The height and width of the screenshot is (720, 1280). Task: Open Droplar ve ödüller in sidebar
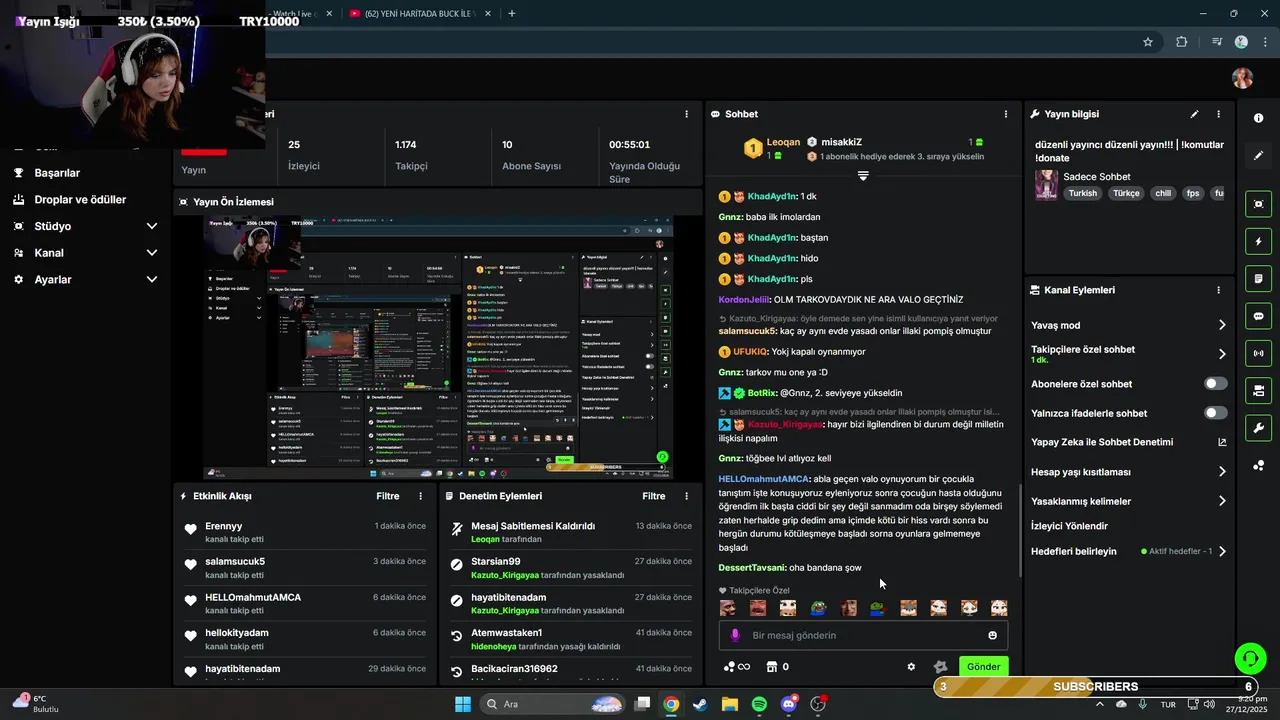pyautogui.click(x=80, y=199)
